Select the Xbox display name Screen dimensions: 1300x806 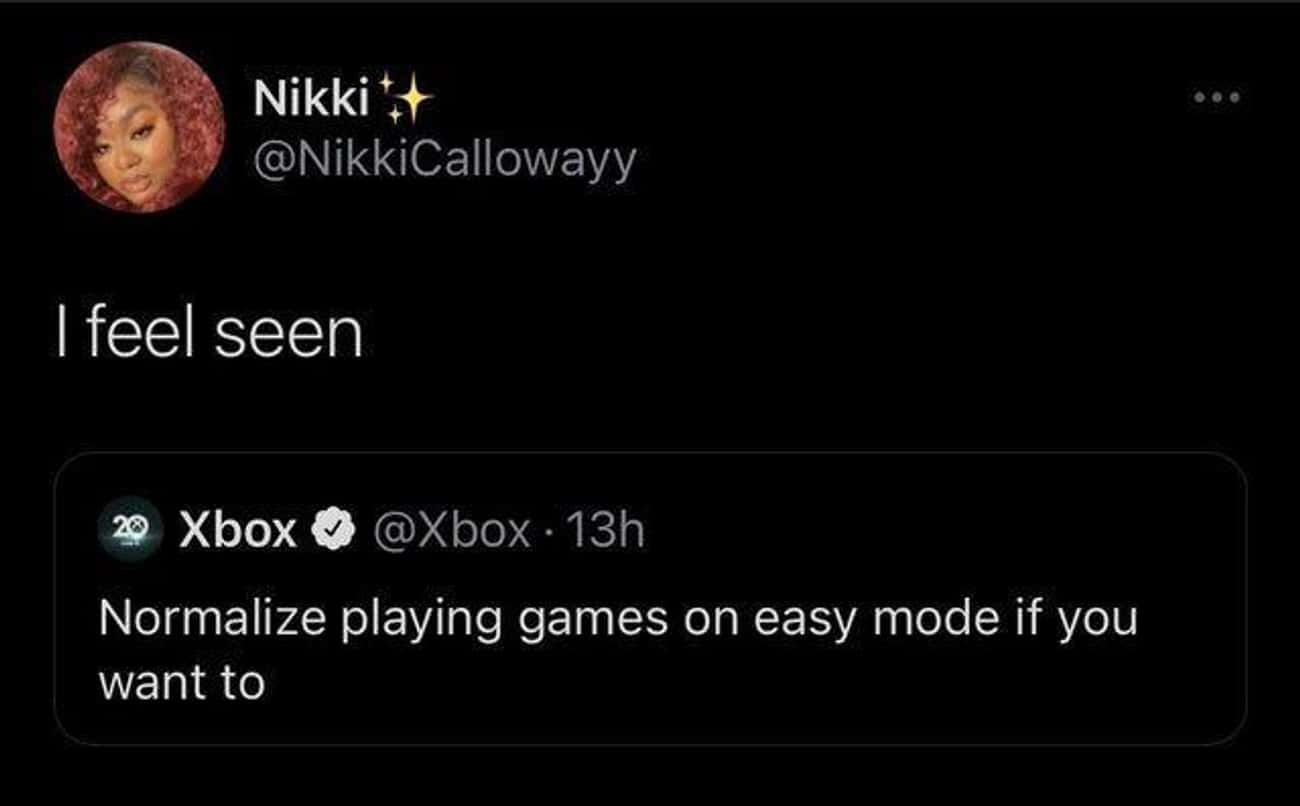pos(238,531)
